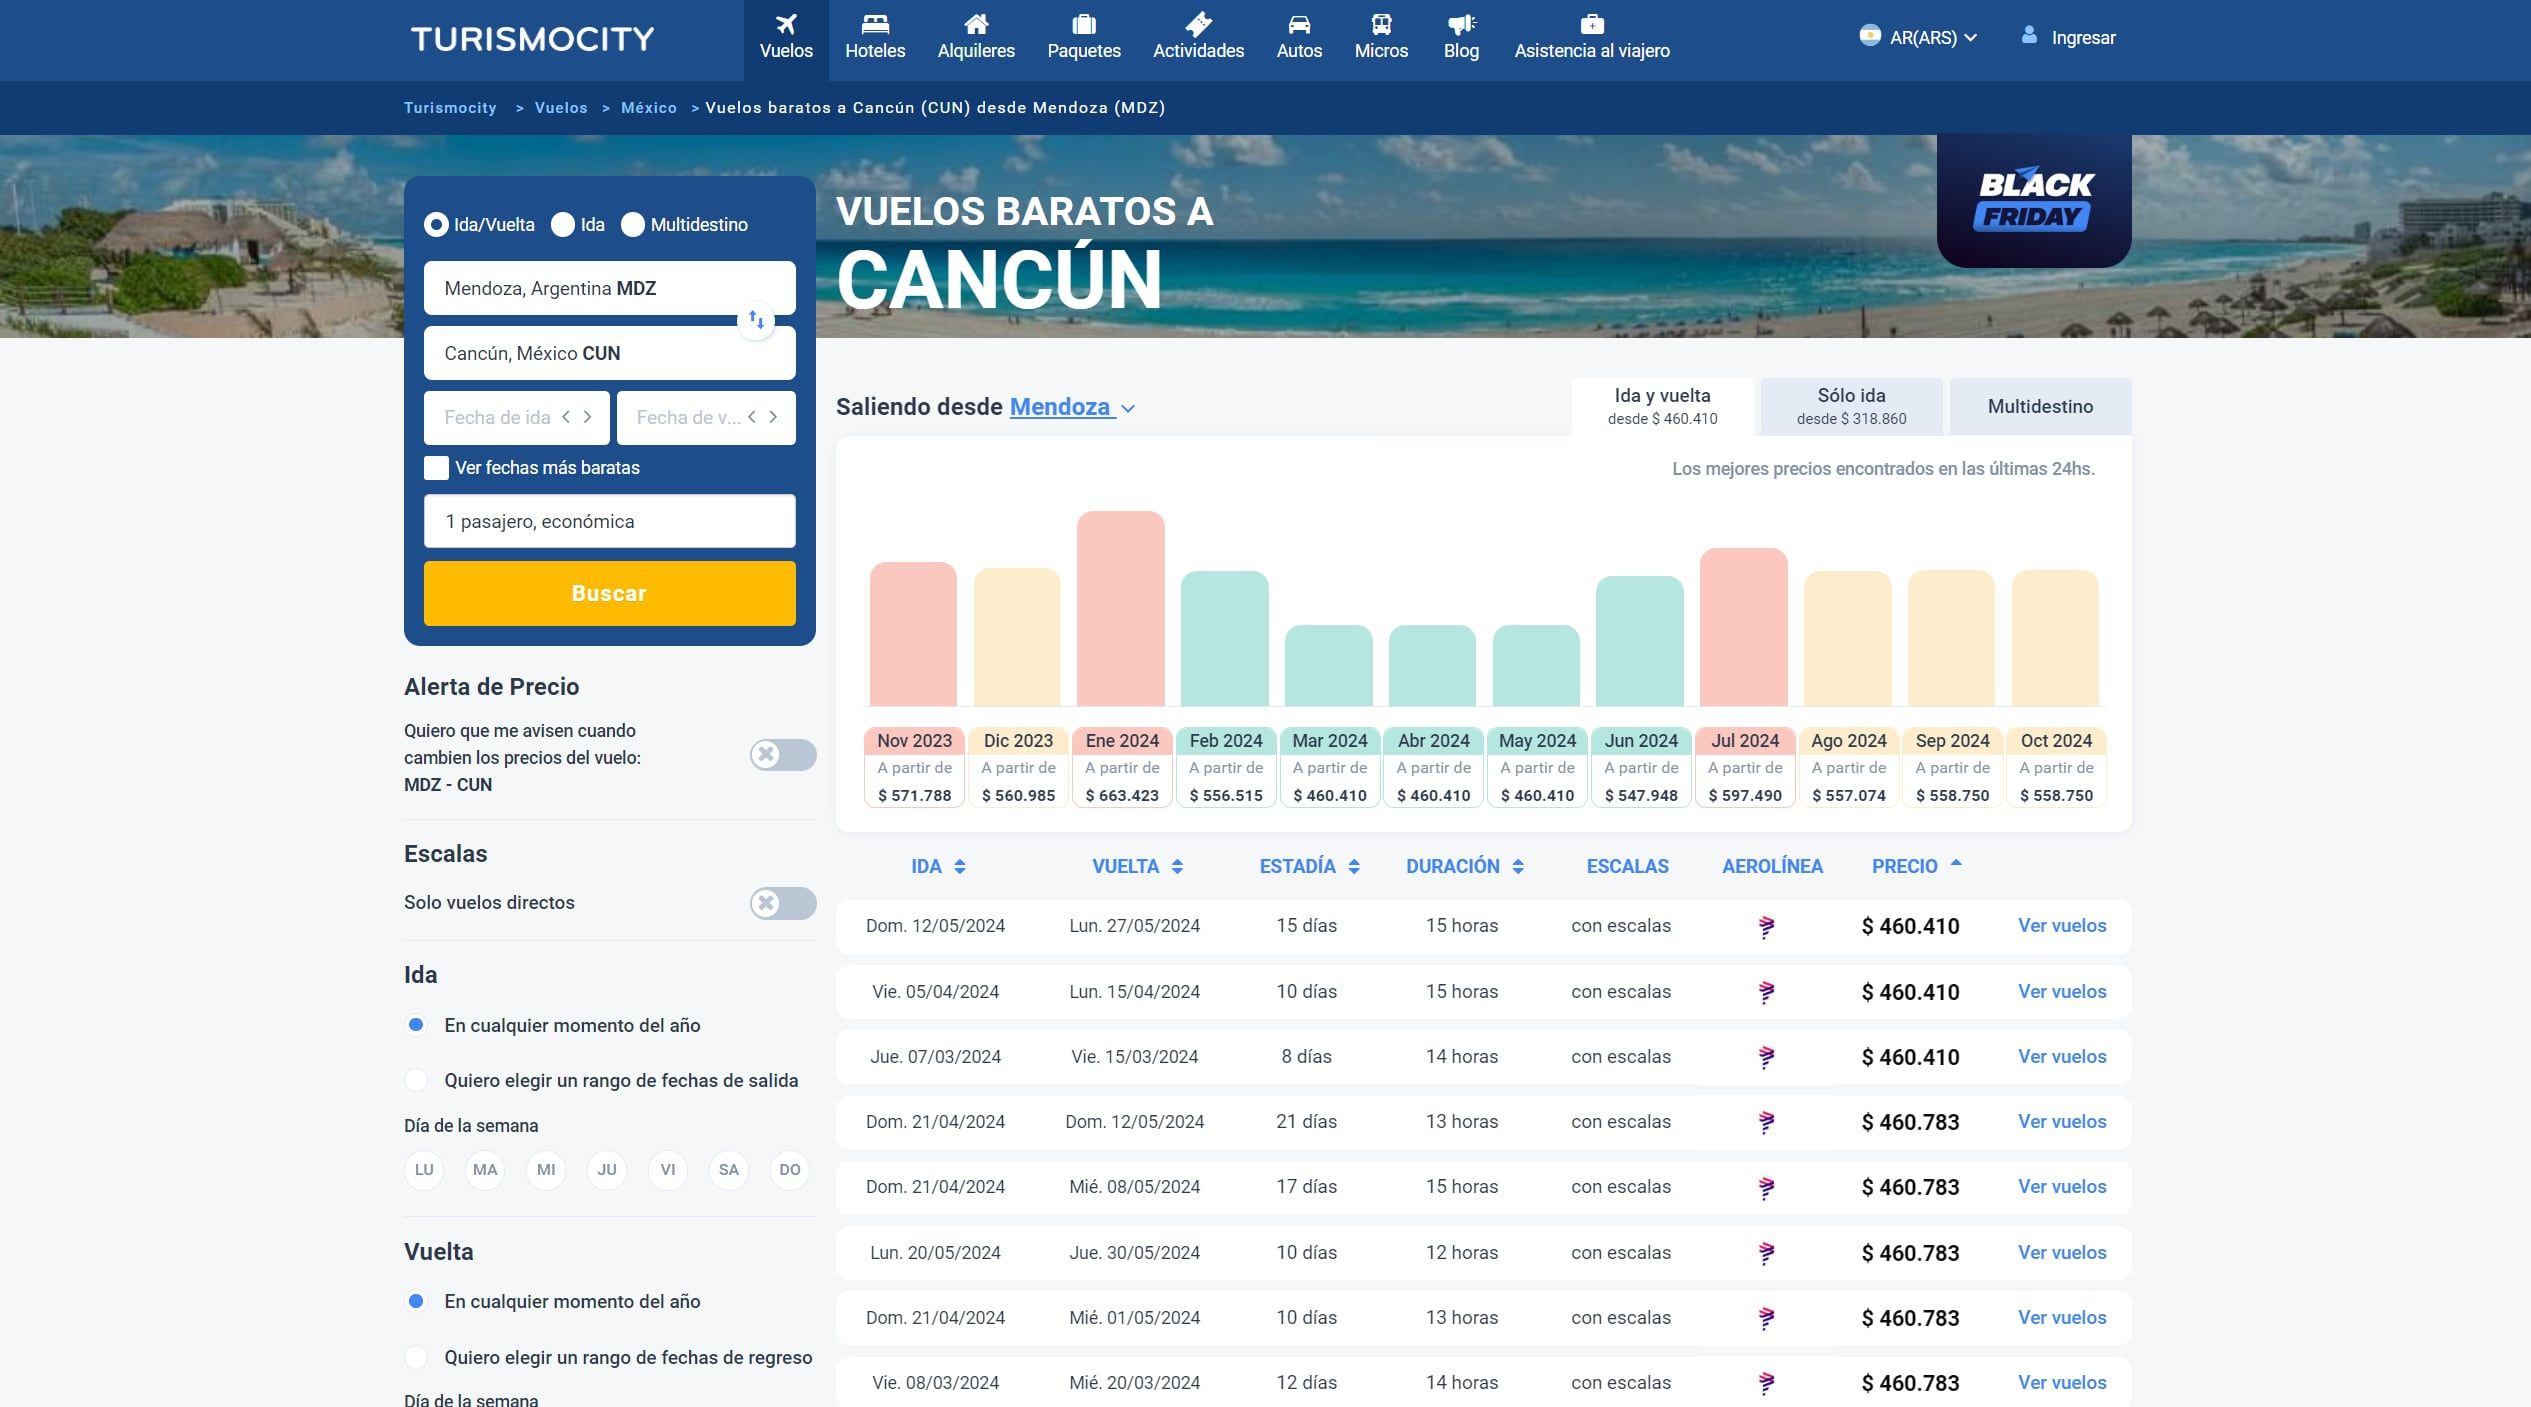2531x1407 pixels.
Task: Enable Ver fechas más baratas option
Action: pos(437,467)
